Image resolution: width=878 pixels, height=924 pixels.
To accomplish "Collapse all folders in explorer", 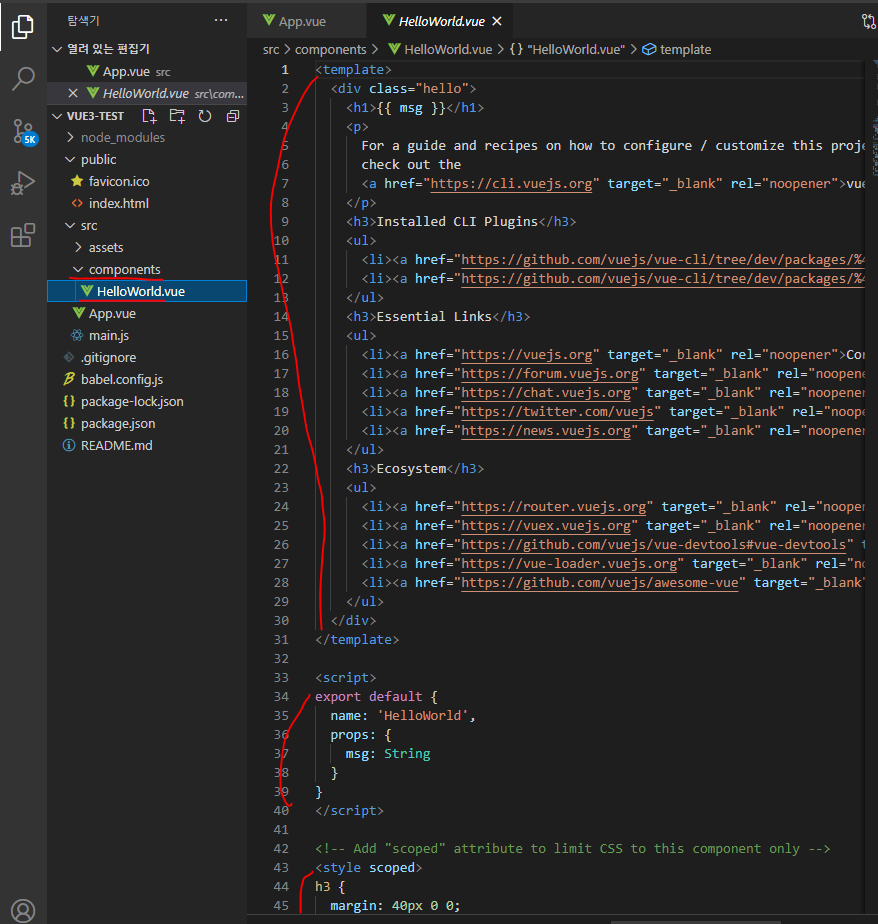I will pyautogui.click(x=233, y=116).
